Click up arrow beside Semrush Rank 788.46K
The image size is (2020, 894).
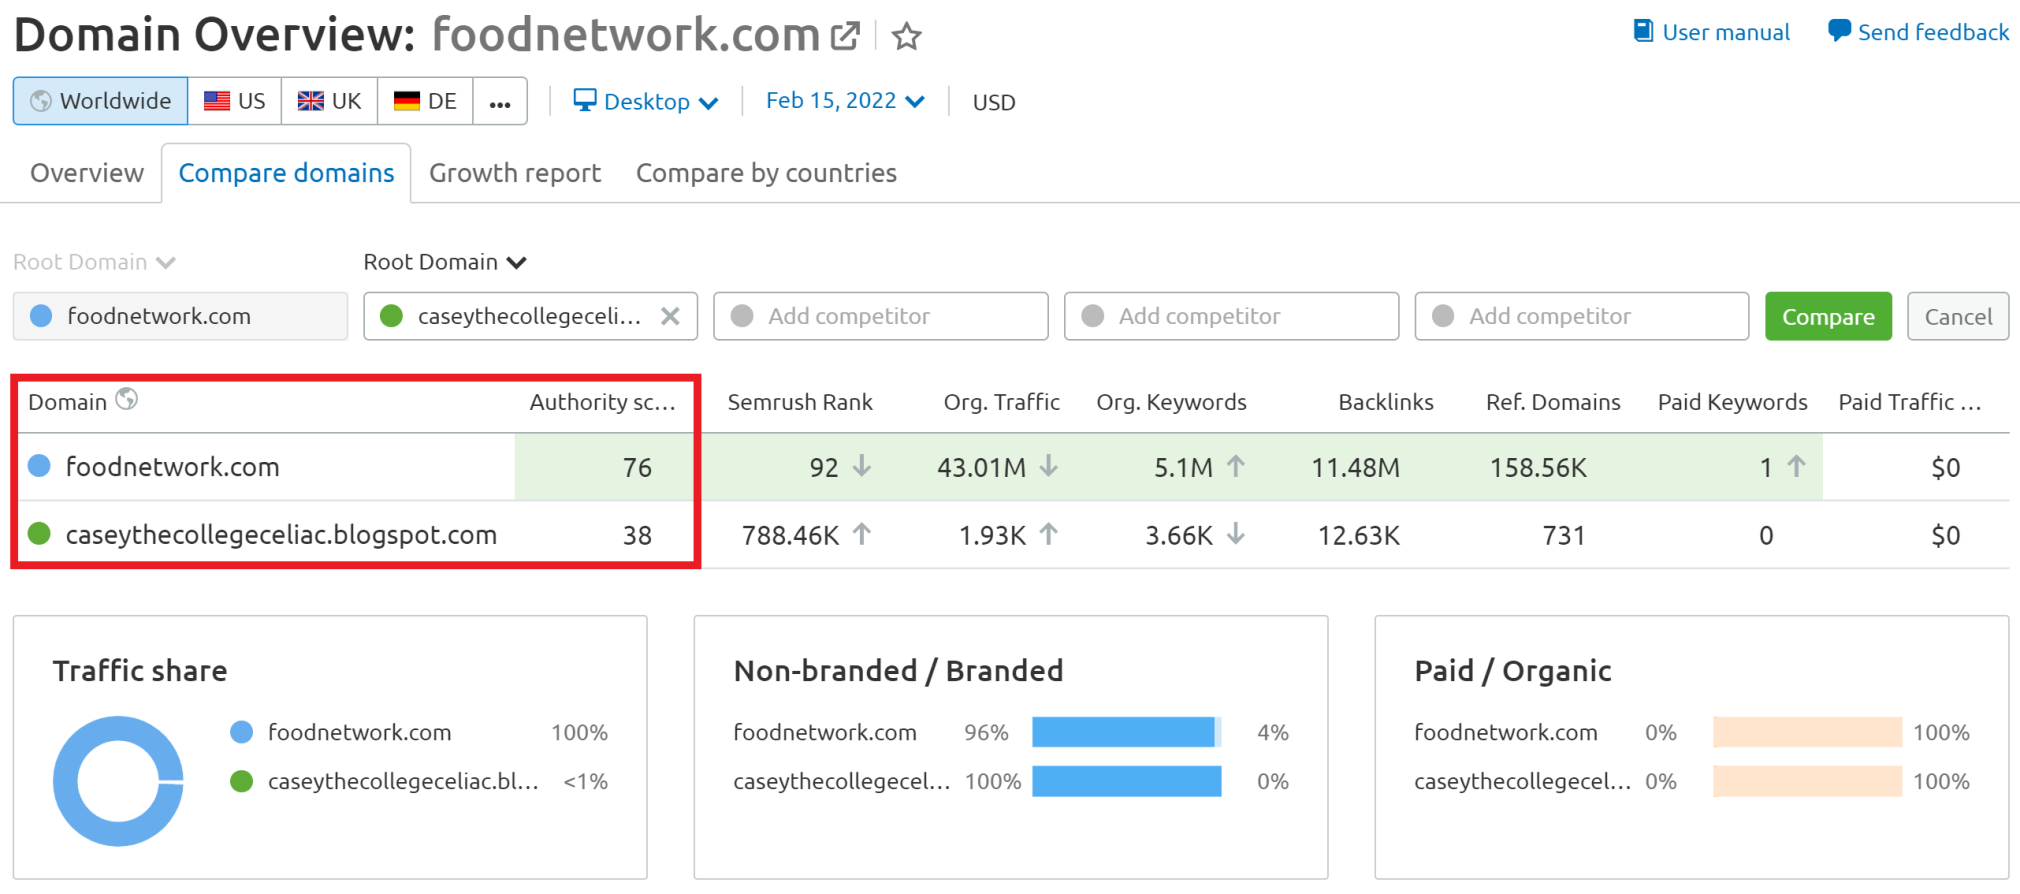click(x=862, y=534)
